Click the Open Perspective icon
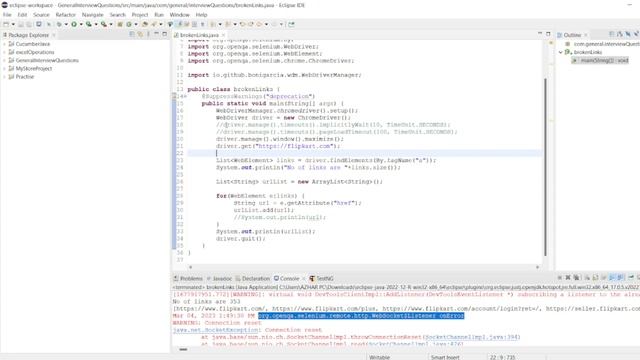The width and height of the screenshot is (640, 360). point(291,24)
